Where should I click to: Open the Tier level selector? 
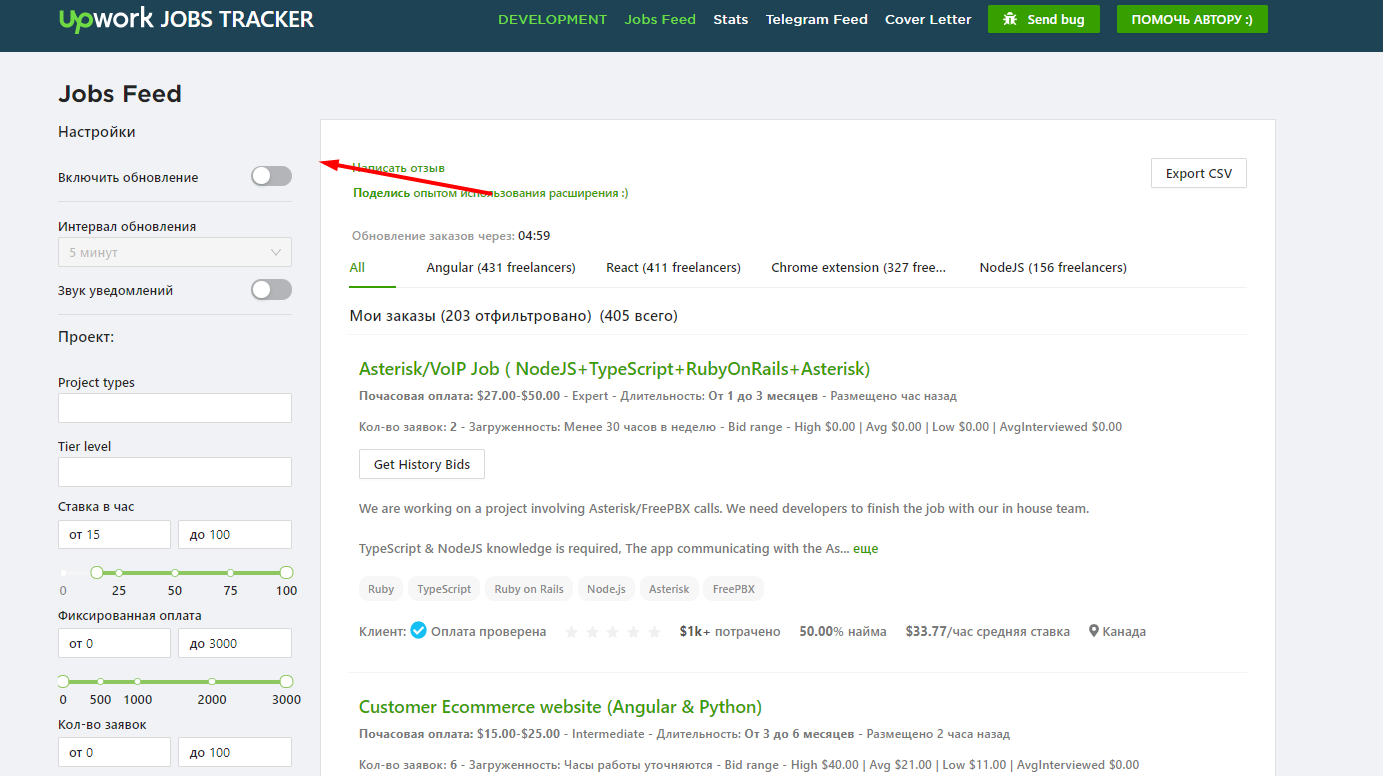click(175, 472)
